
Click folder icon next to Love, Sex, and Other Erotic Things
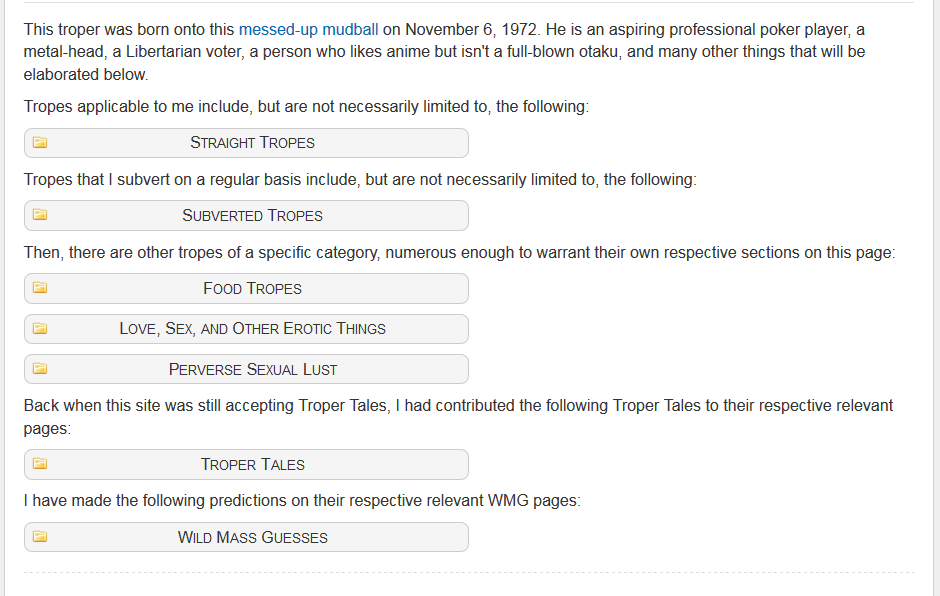[40, 329]
